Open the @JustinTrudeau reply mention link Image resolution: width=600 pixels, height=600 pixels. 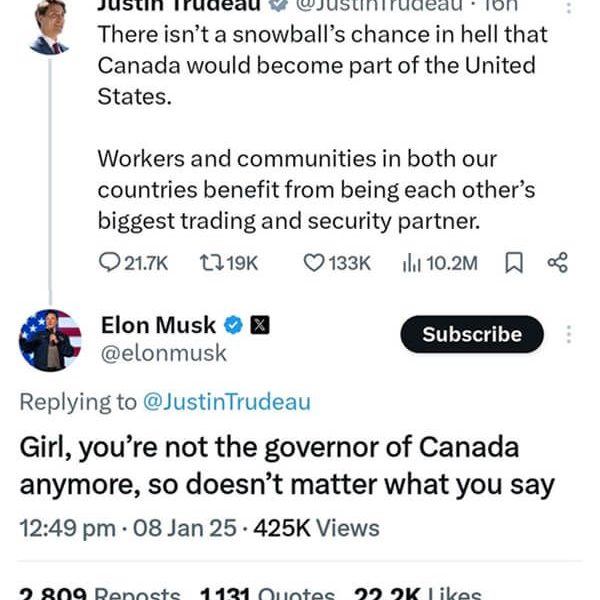(227, 402)
